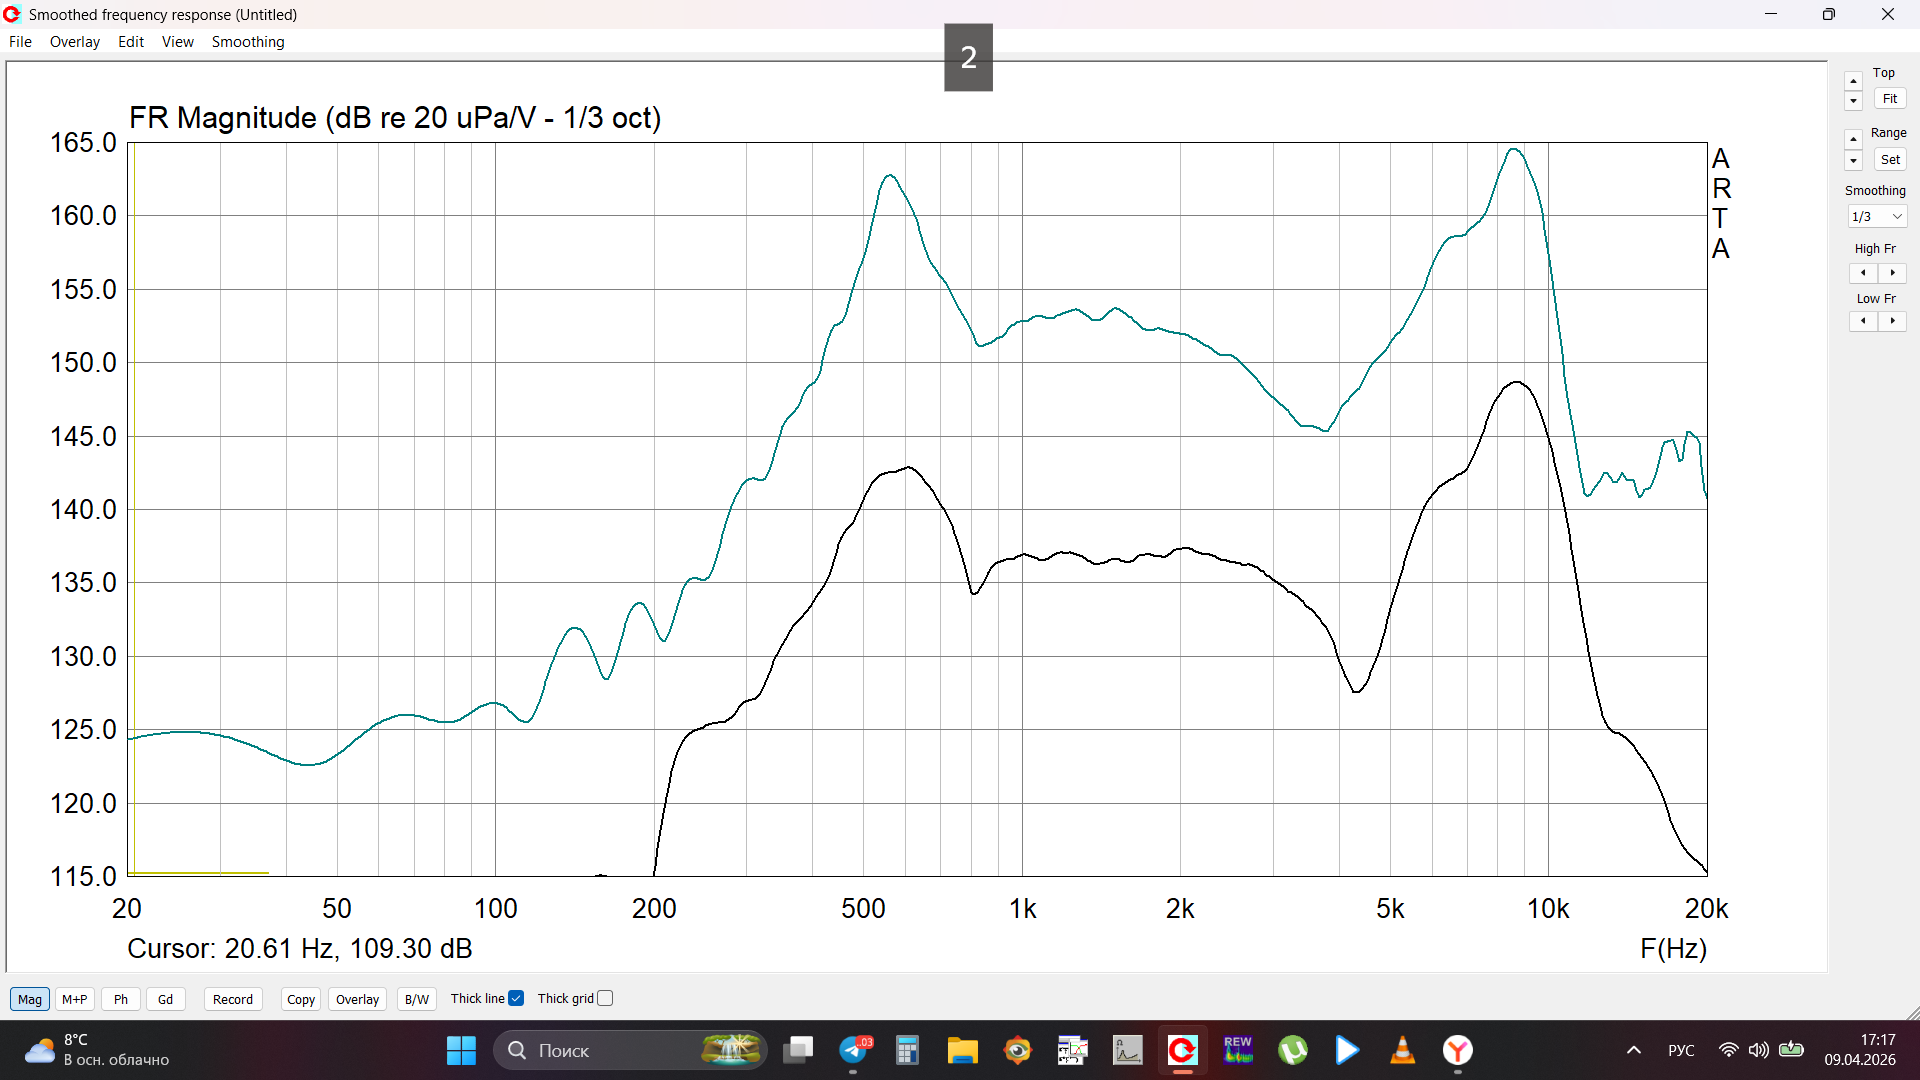Screen dimensions: 1920x1080
Task: Enable the Thick grid checkbox
Action: click(605, 998)
